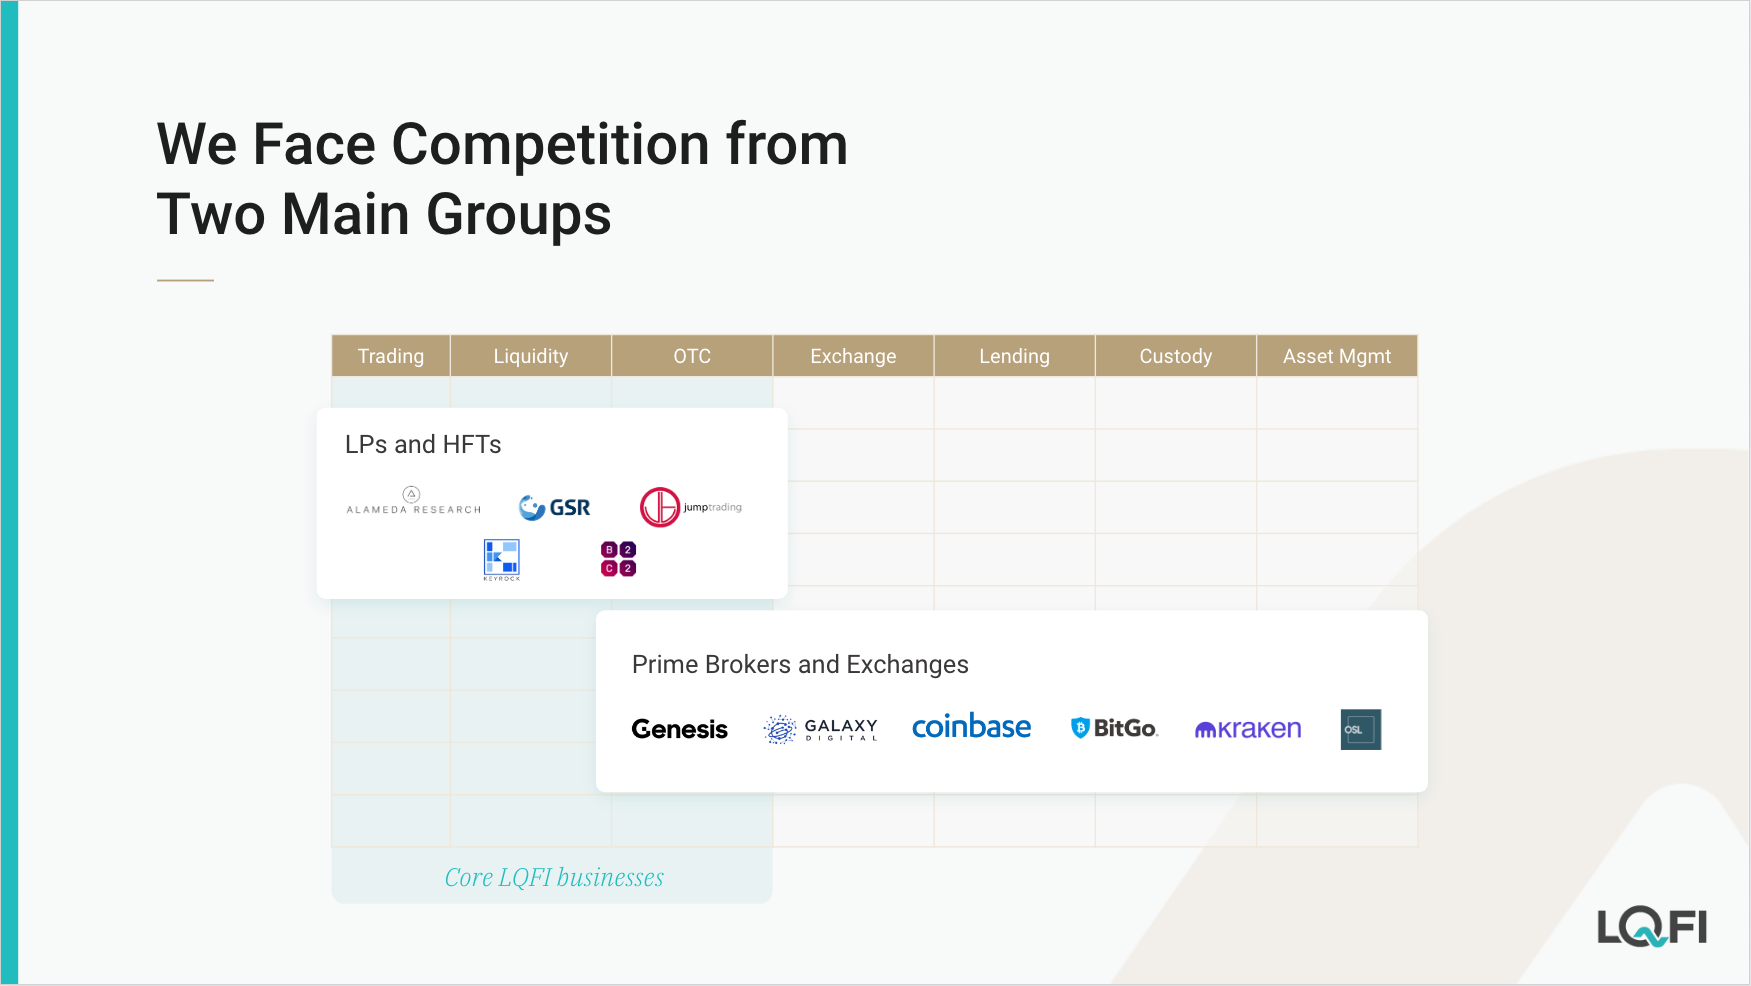Click the LPs and HFTs heading
The height and width of the screenshot is (986, 1751).
click(x=423, y=444)
